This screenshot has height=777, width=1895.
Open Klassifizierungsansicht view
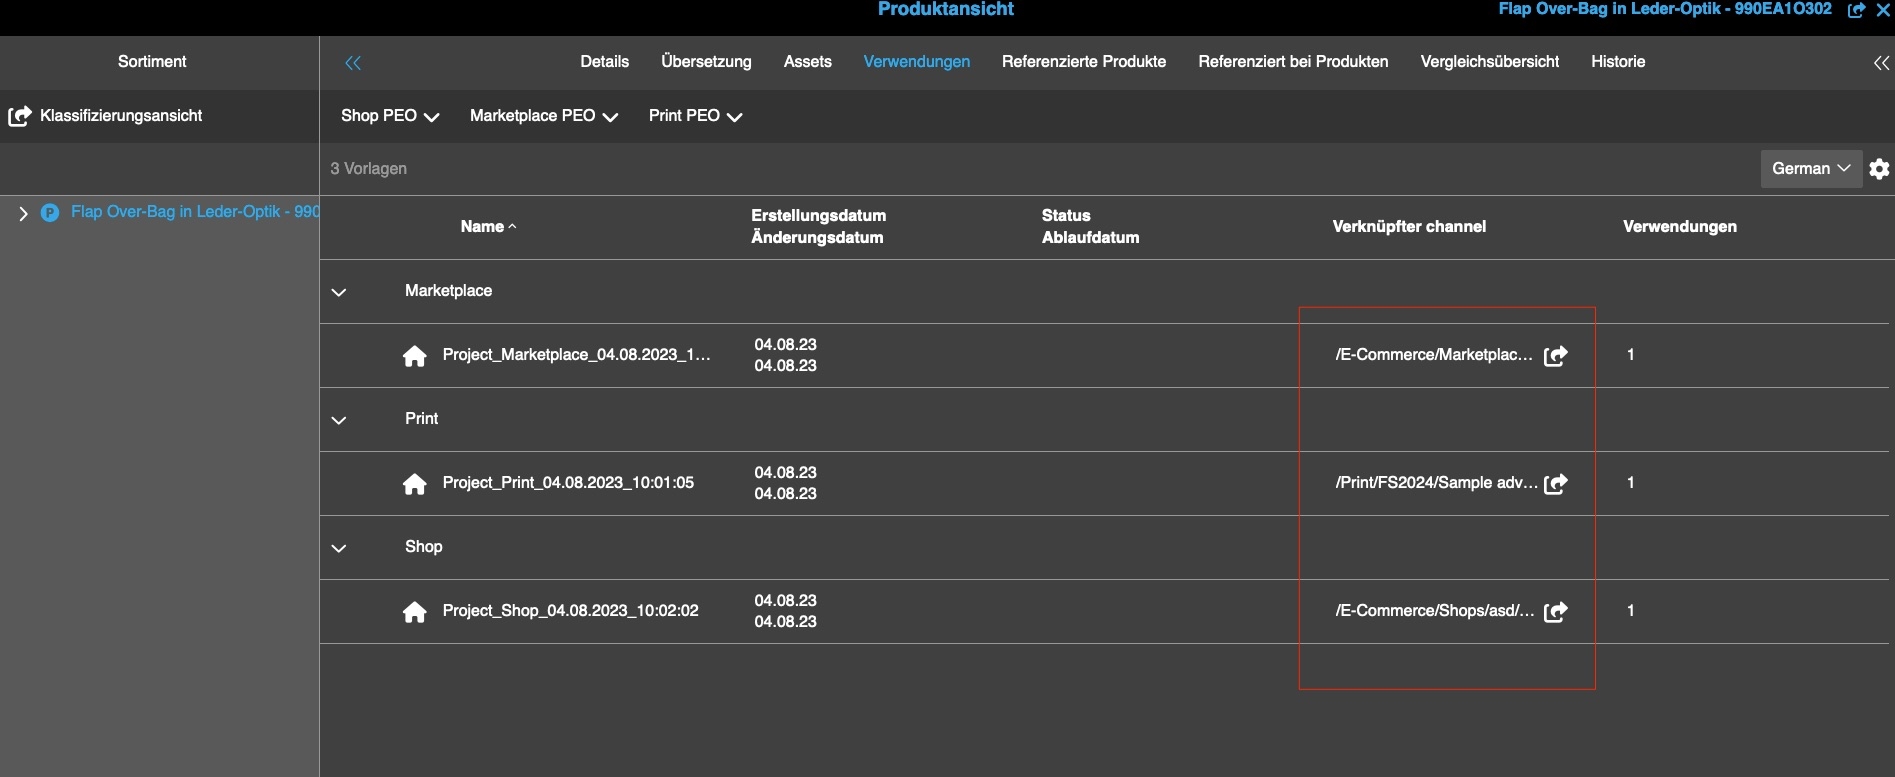120,116
